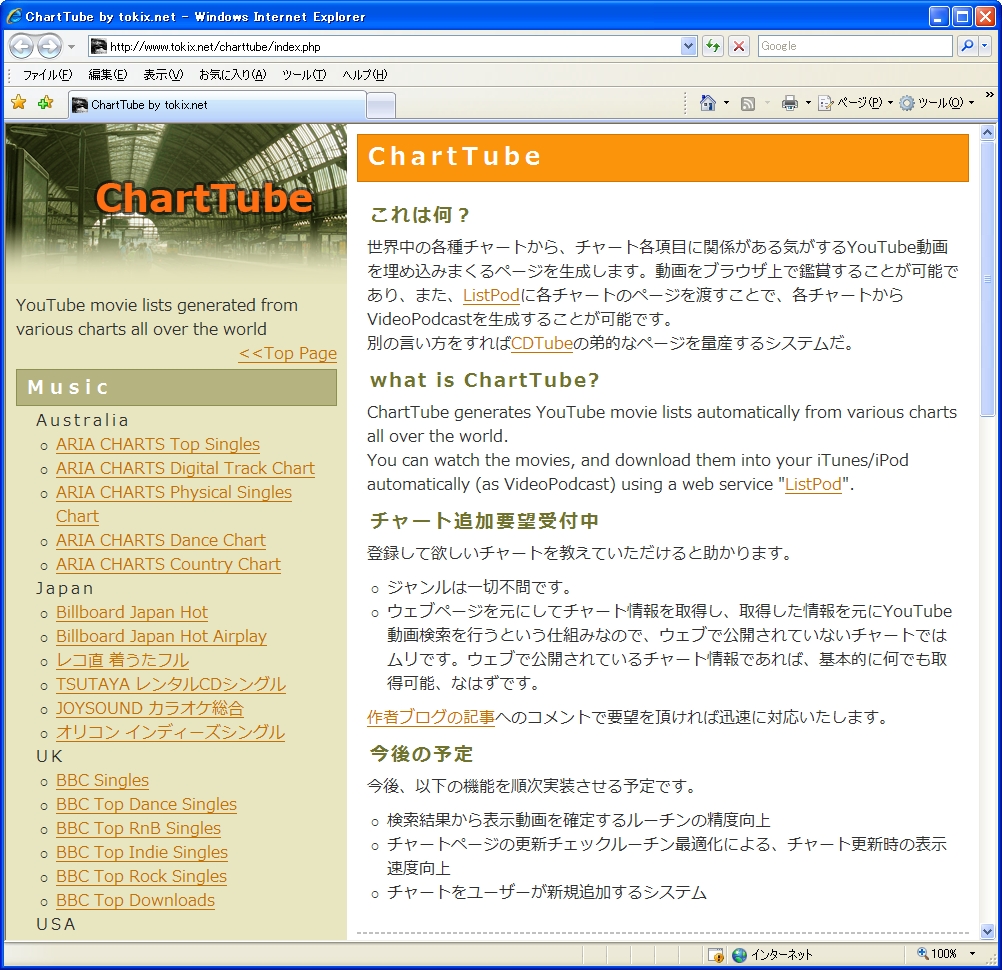
Task: Click the Google search box
Action: point(854,46)
